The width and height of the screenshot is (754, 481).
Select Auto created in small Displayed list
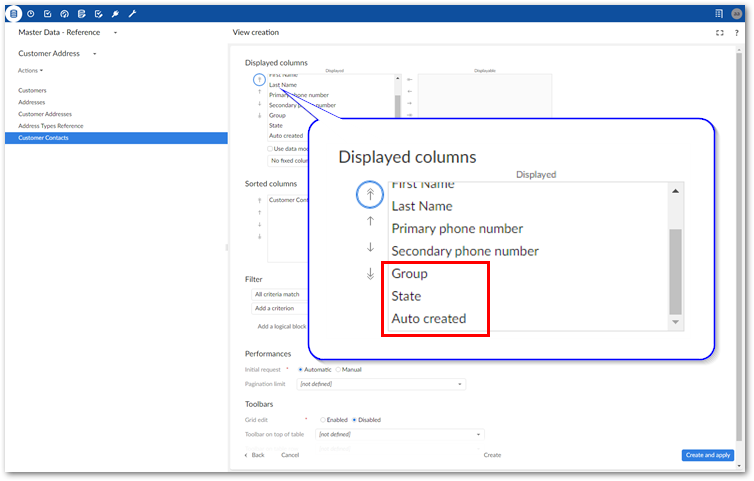click(x=286, y=136)
